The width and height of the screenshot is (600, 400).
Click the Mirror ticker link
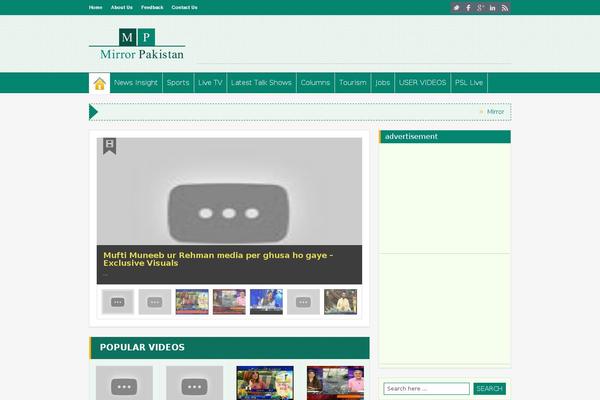496,112
